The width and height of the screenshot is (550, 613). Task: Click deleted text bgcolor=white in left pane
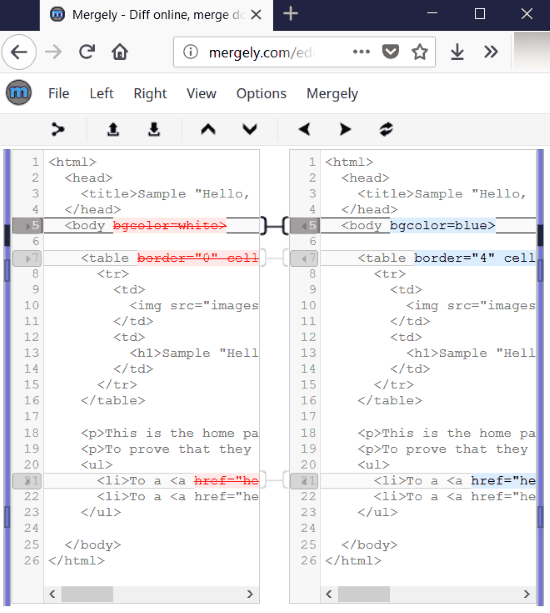[170, 226]
